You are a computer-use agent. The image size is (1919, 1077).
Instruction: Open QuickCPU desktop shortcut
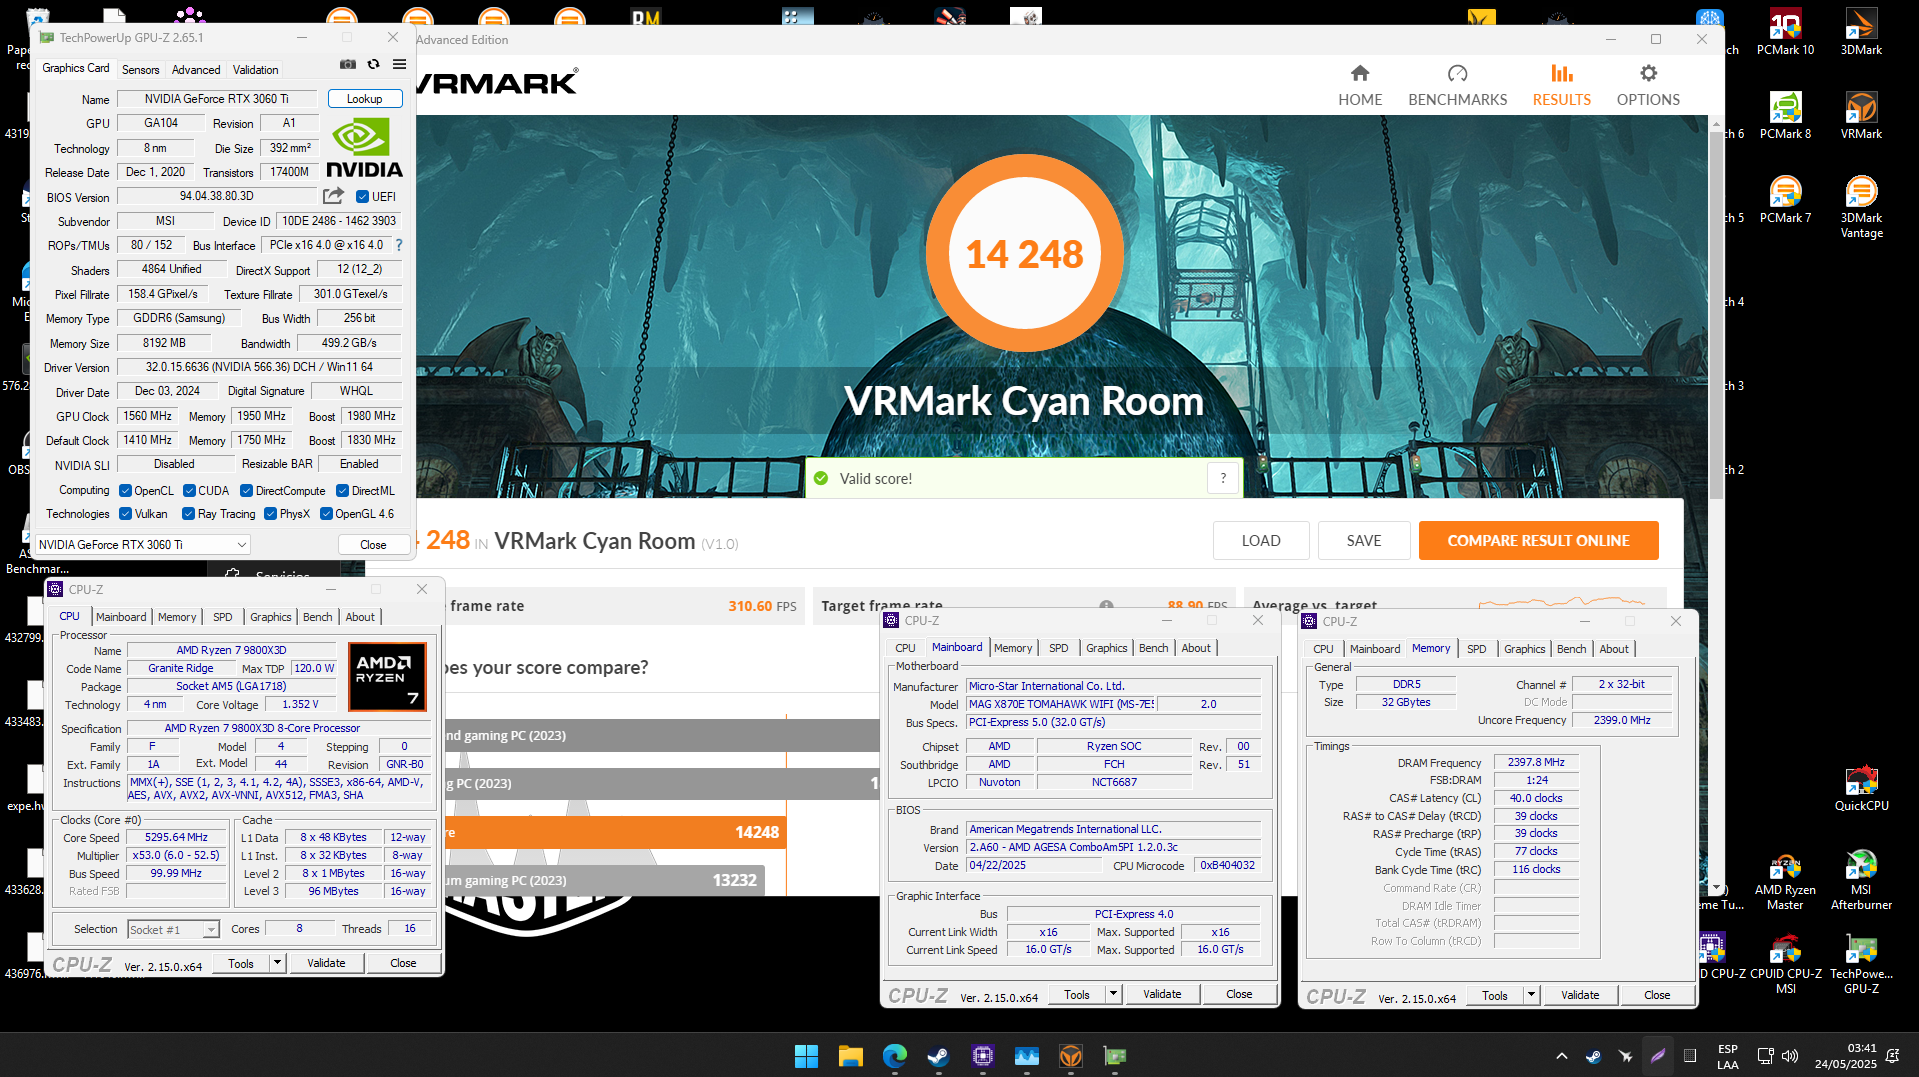[1861, 788]
